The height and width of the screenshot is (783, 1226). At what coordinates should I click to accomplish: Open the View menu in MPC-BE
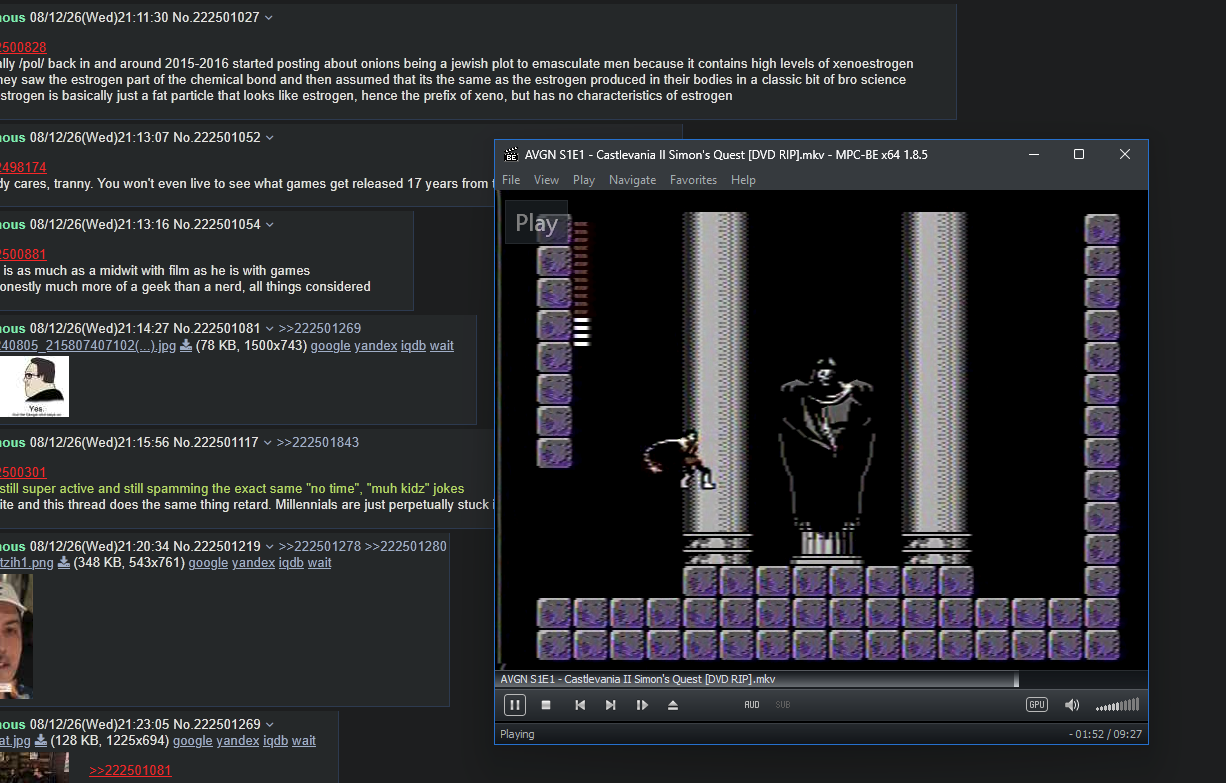pos(546,180)
